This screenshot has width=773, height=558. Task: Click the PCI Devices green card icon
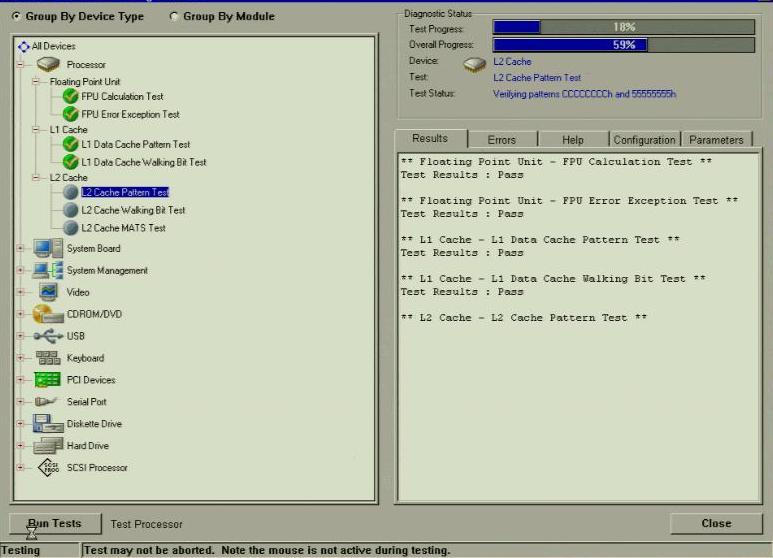(x=48, y=380)
